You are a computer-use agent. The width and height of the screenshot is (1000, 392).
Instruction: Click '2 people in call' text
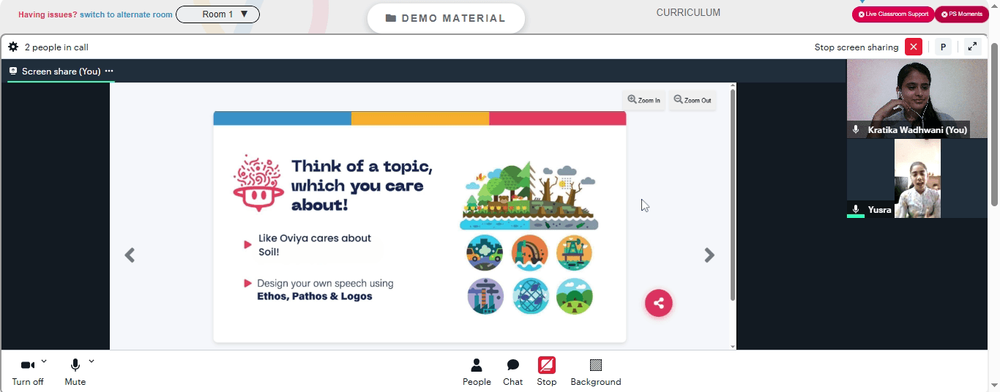[x=56, y=47]
